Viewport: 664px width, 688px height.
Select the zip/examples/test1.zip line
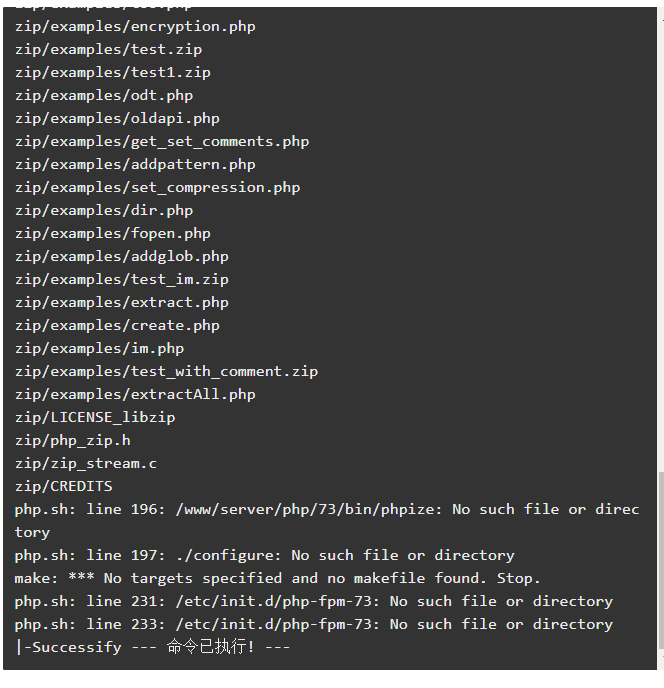point(113,73)
